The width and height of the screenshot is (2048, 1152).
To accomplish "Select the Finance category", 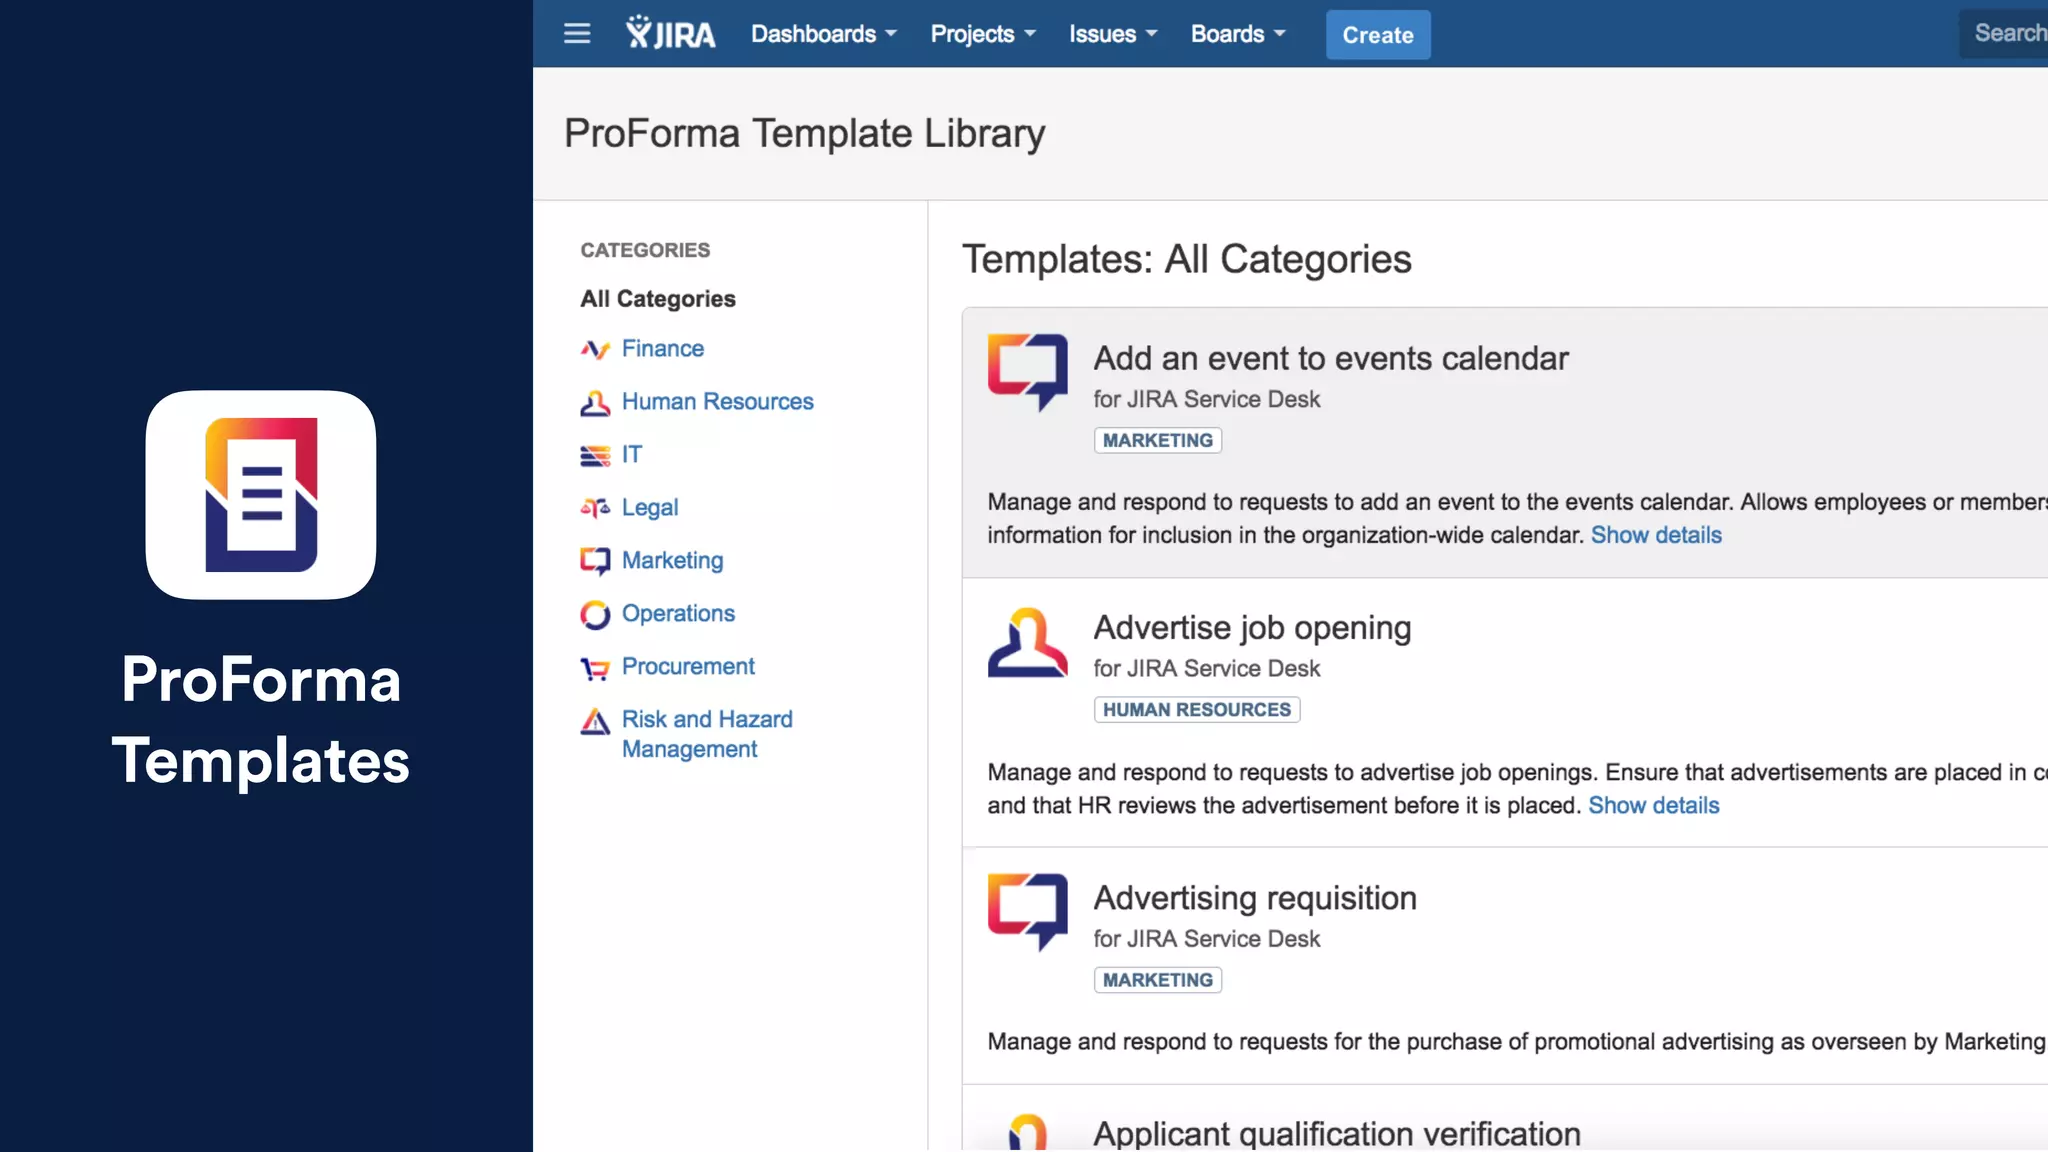I will coord(663,348).
